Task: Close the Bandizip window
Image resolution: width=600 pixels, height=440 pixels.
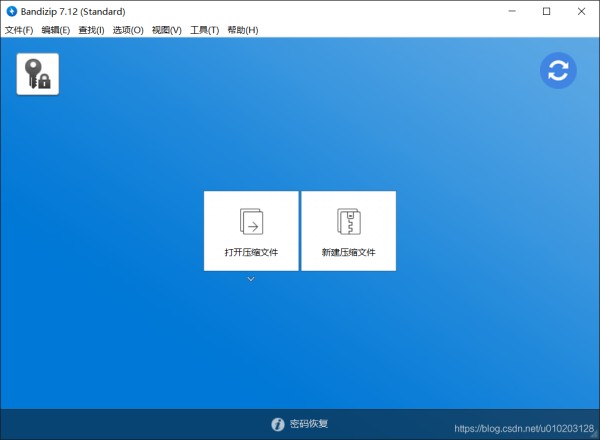Action: [x=581, y=11]
